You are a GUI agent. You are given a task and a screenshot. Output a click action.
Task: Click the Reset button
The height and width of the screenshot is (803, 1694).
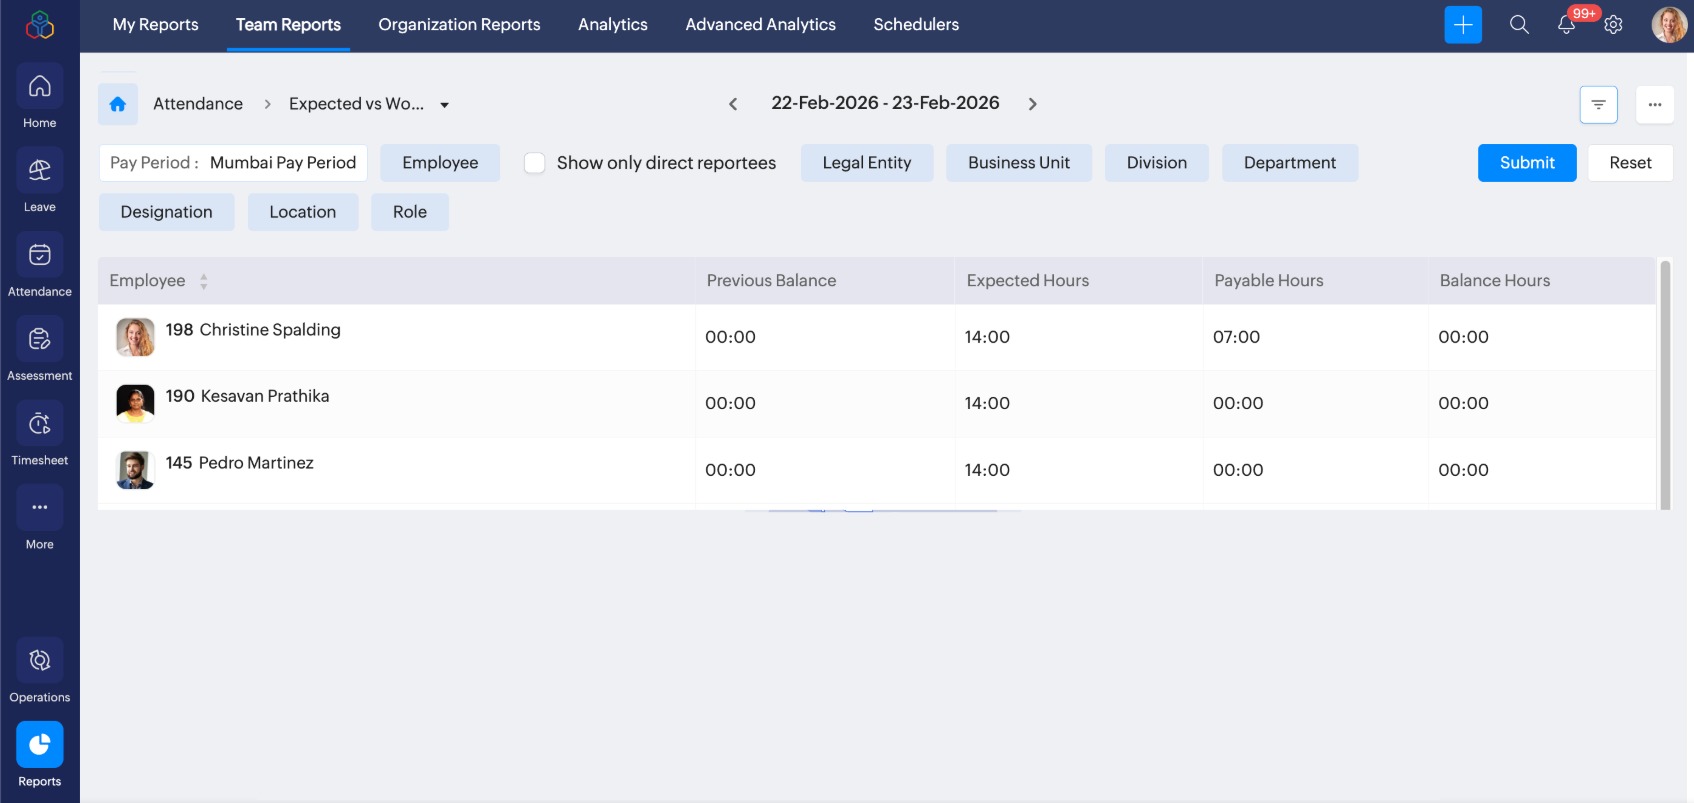(x=1630, y=163)
